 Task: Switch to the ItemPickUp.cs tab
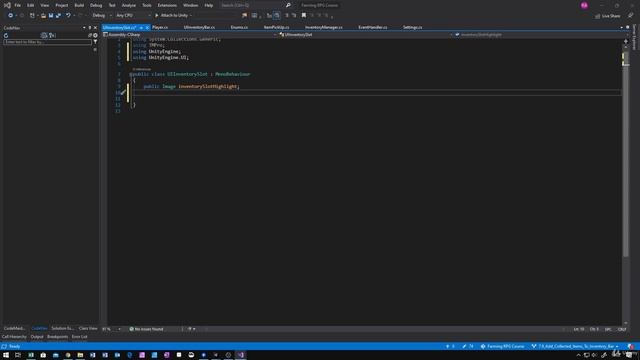pos(276,27)
